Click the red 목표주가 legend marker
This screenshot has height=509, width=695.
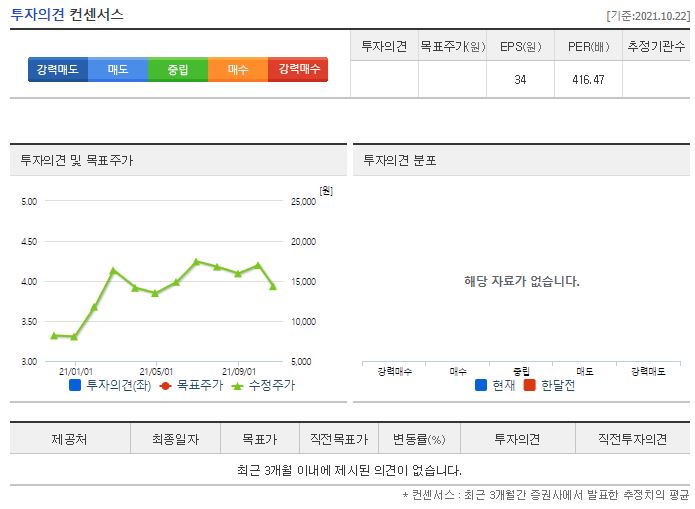coord(165,386)
